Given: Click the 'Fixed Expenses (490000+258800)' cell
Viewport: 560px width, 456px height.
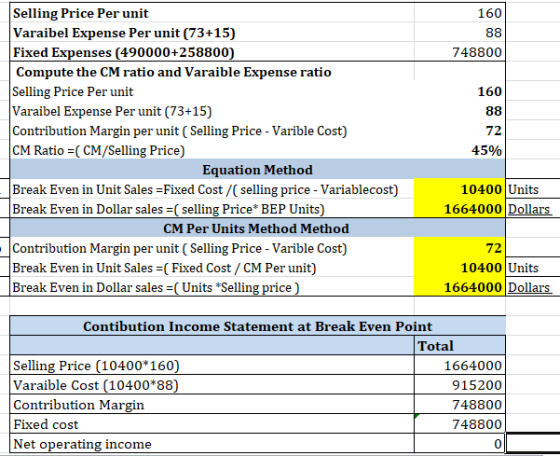Looking at the screenshot, I should [212, 52].
